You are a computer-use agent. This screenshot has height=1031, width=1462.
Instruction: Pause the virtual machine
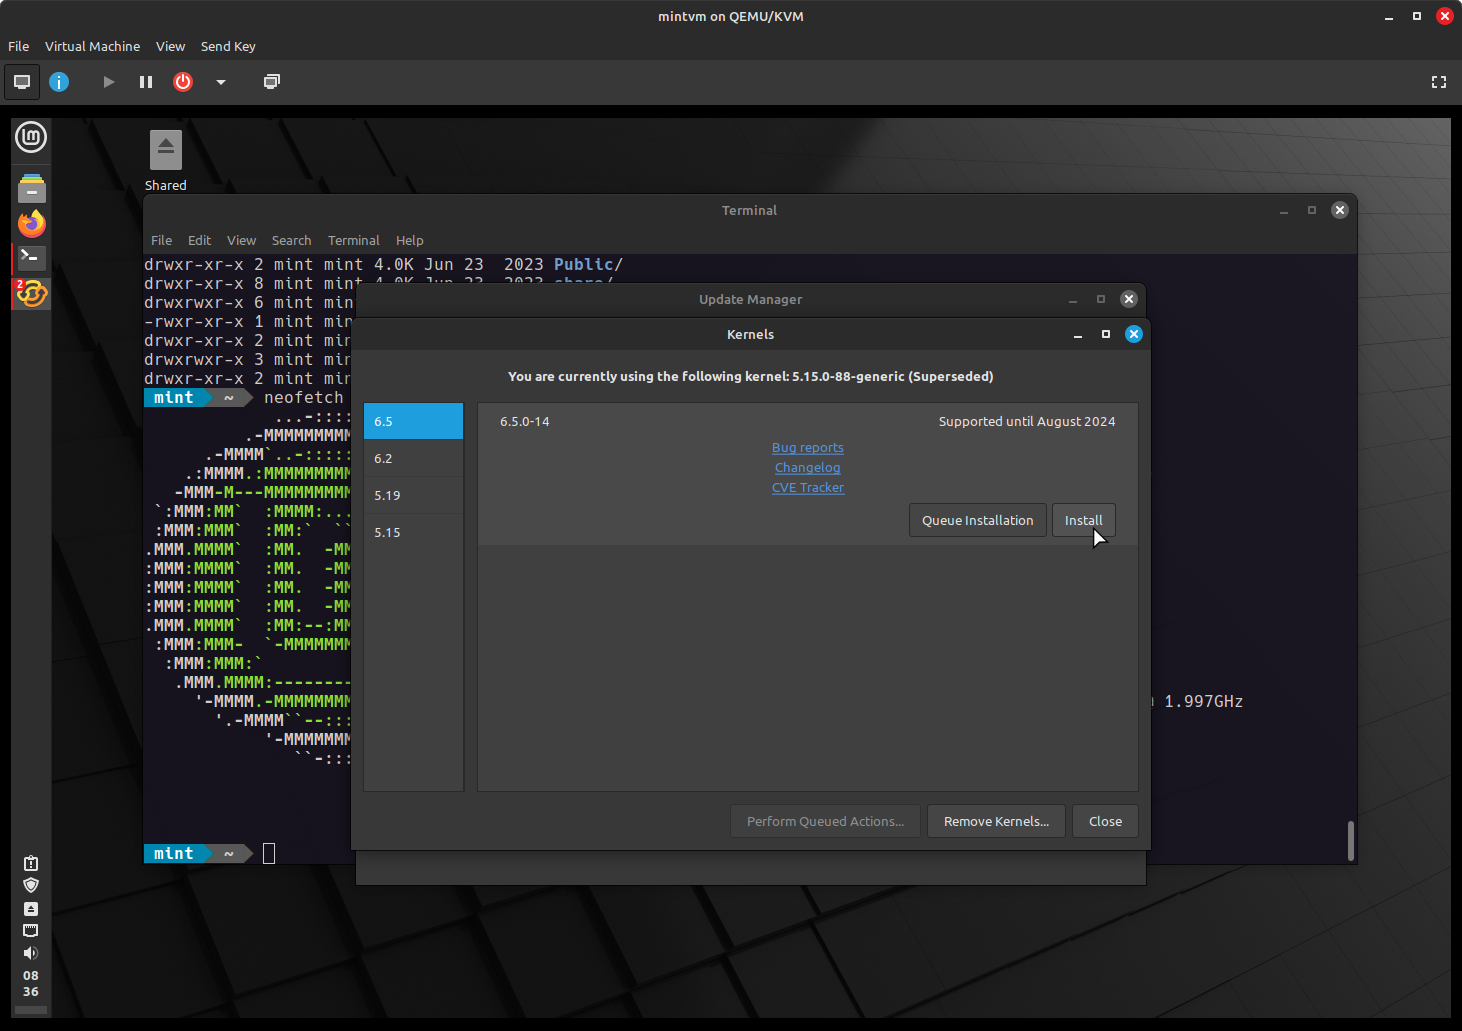pos(146,82)
